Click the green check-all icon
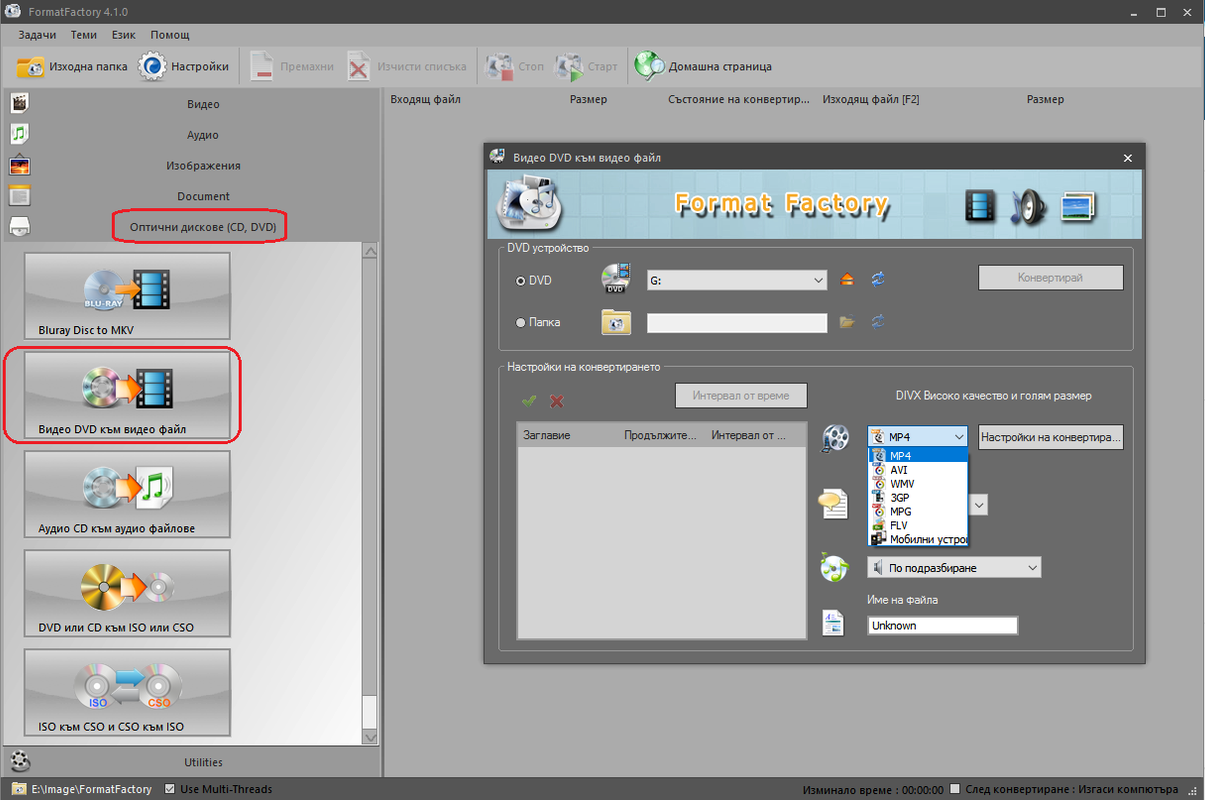 pyautogui.click(x=529, y=401)
